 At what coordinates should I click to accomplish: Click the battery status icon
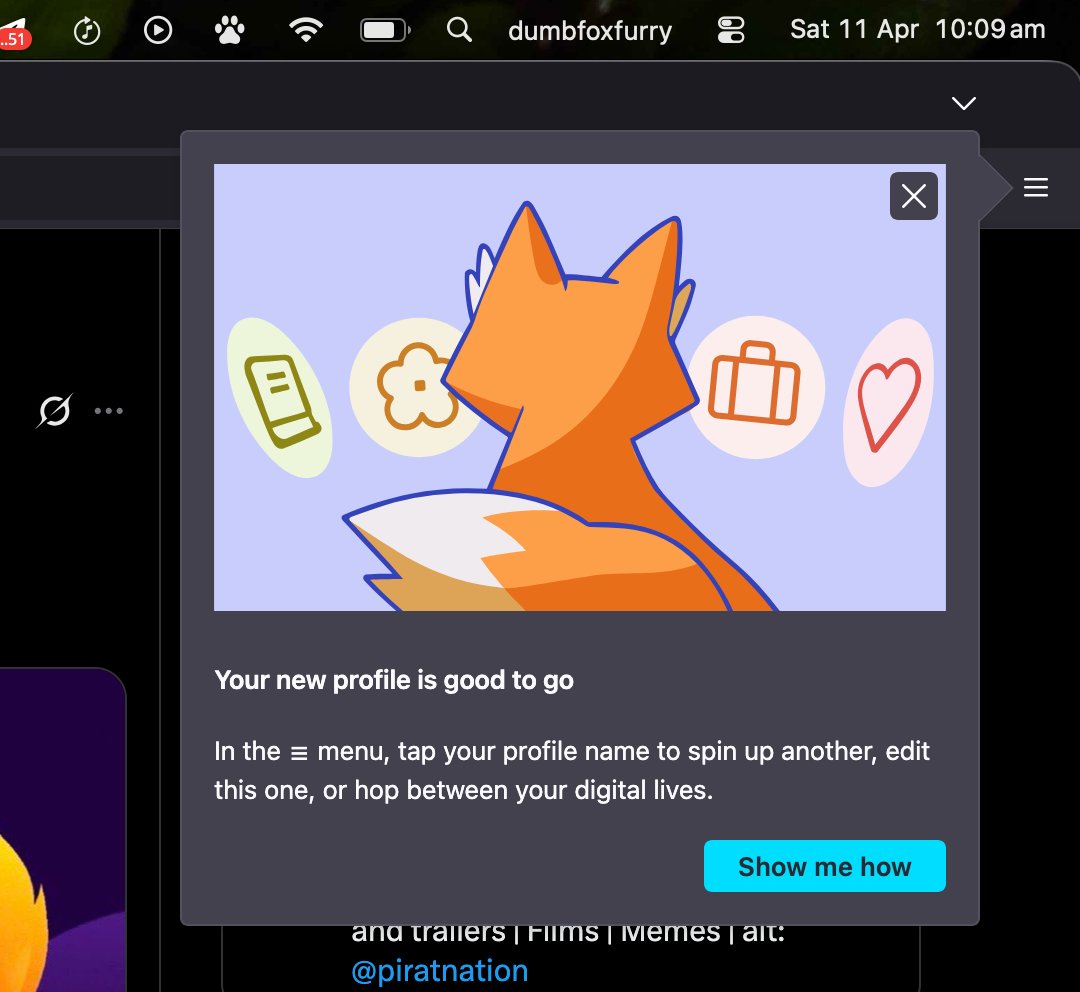click(x=385, y=30)
